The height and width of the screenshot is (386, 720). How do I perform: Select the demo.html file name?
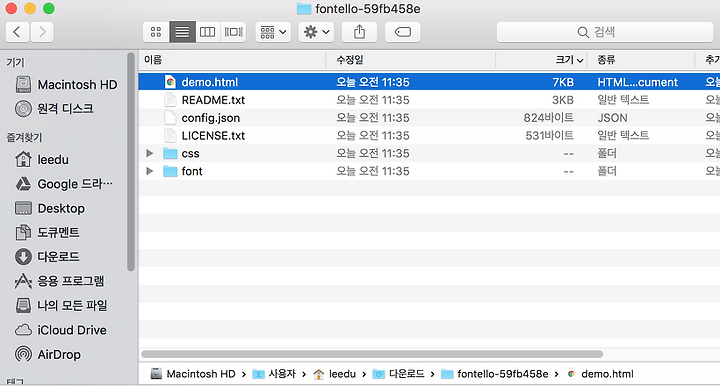(210, 82)
